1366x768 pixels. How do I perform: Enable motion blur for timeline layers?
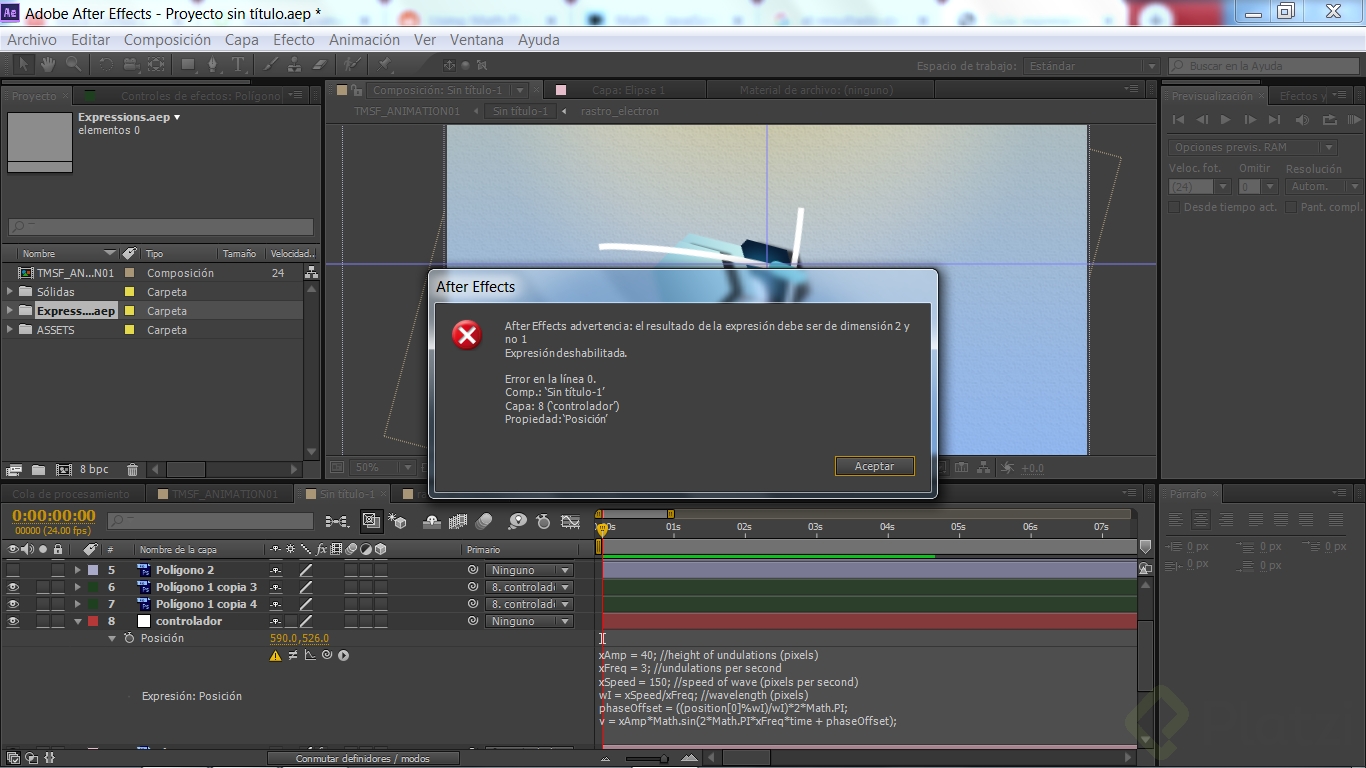[484, 521]
